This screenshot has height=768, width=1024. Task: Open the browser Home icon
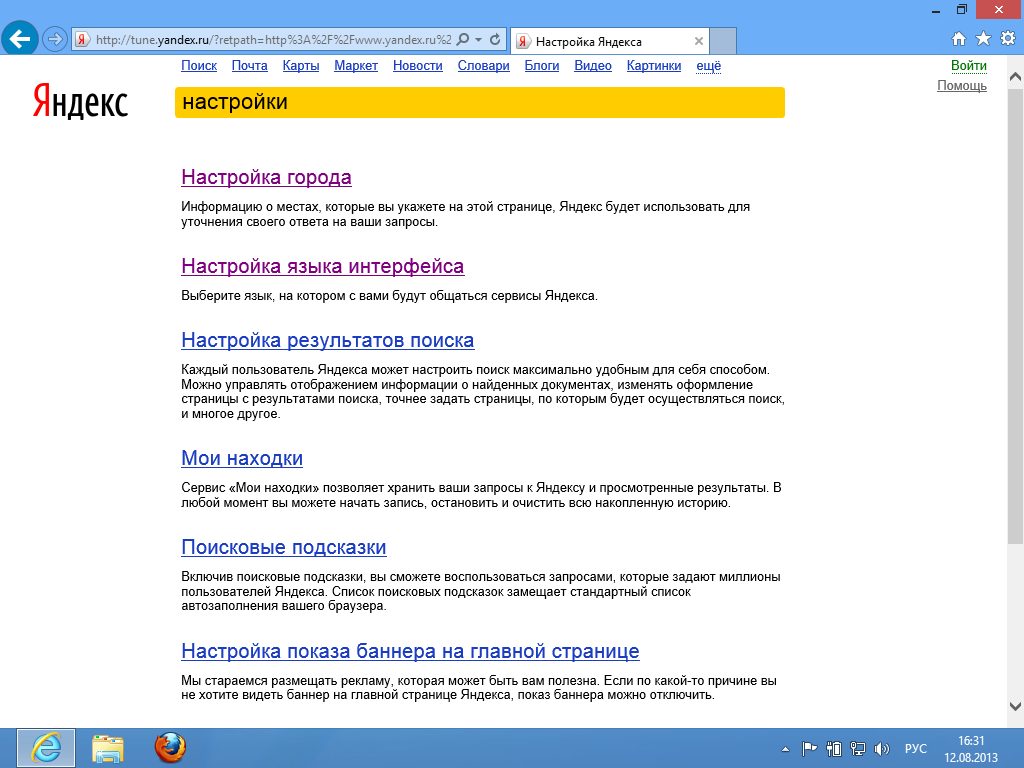[959, 39]
